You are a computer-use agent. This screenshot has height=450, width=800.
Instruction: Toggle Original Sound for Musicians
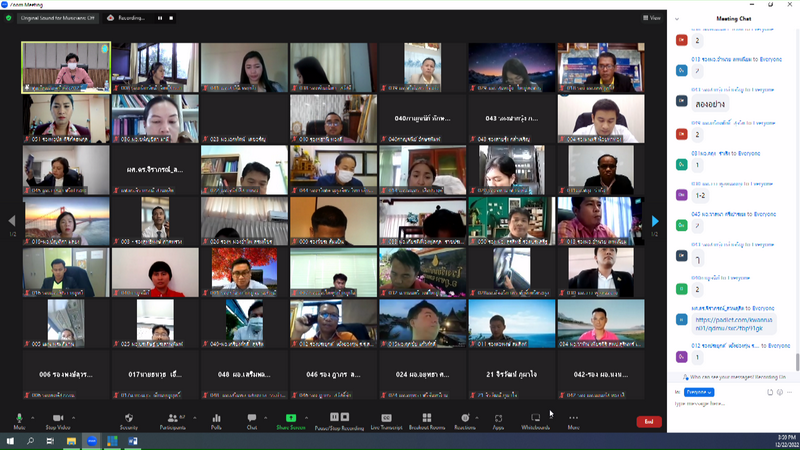[x=58, y=18]
